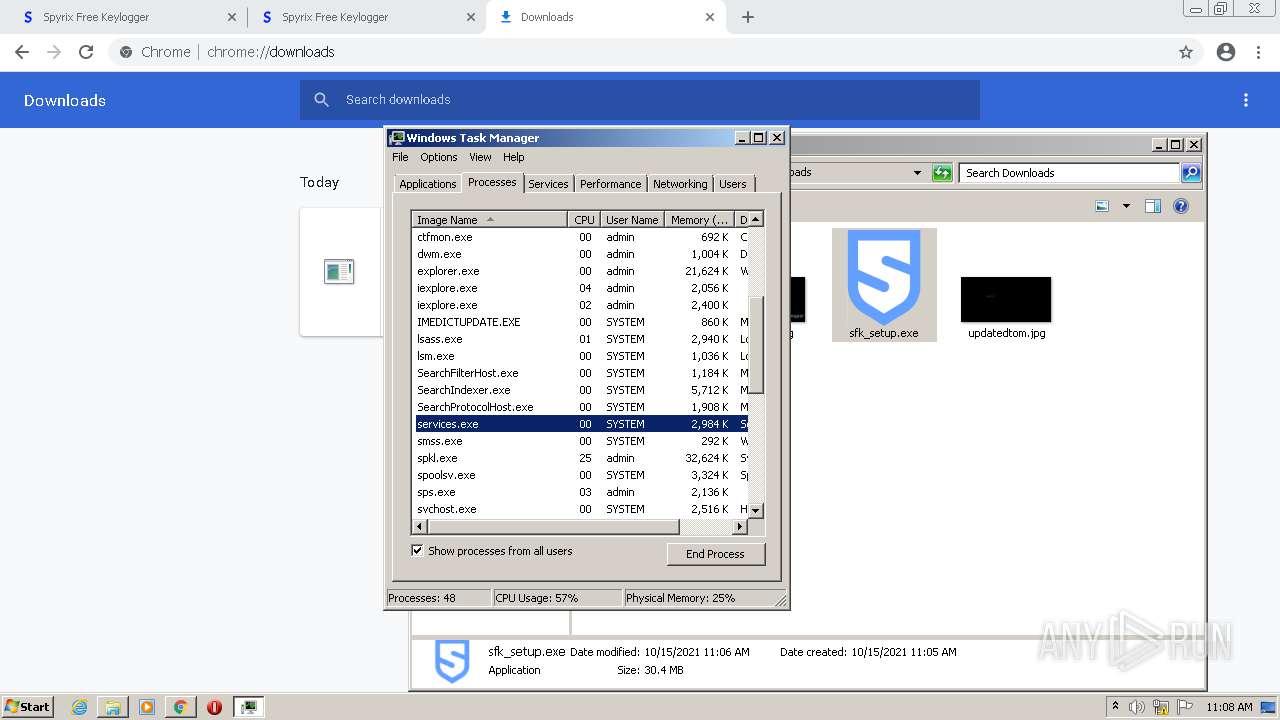Open Explorer help icon
1280x720 pixels.
coord(1181,206)
